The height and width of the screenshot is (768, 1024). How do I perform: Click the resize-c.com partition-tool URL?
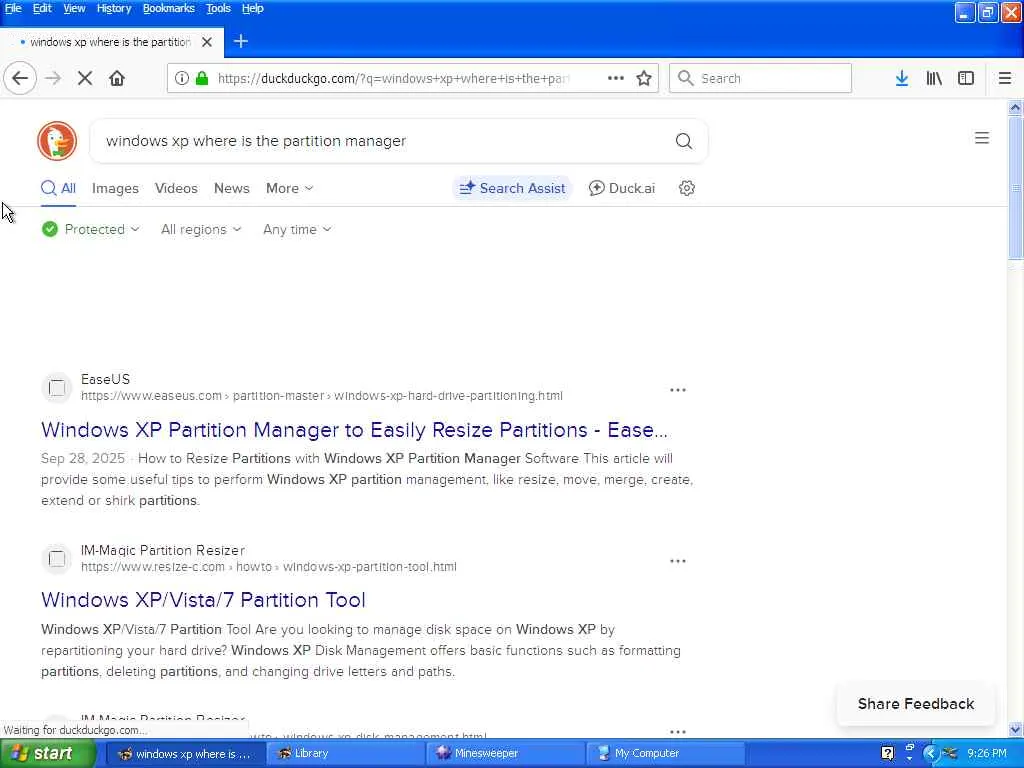click(268, 567)
